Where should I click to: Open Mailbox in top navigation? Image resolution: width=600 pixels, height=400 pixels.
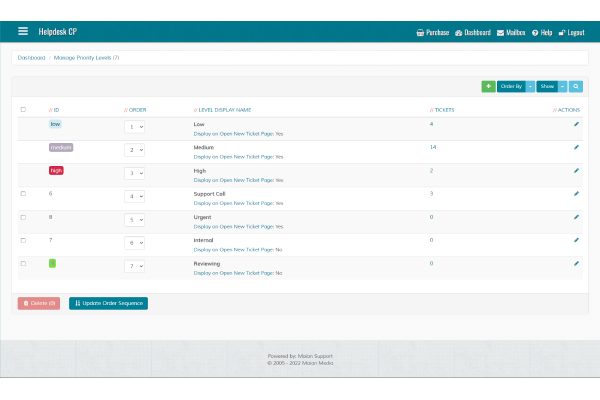click(x=511, y=33)
